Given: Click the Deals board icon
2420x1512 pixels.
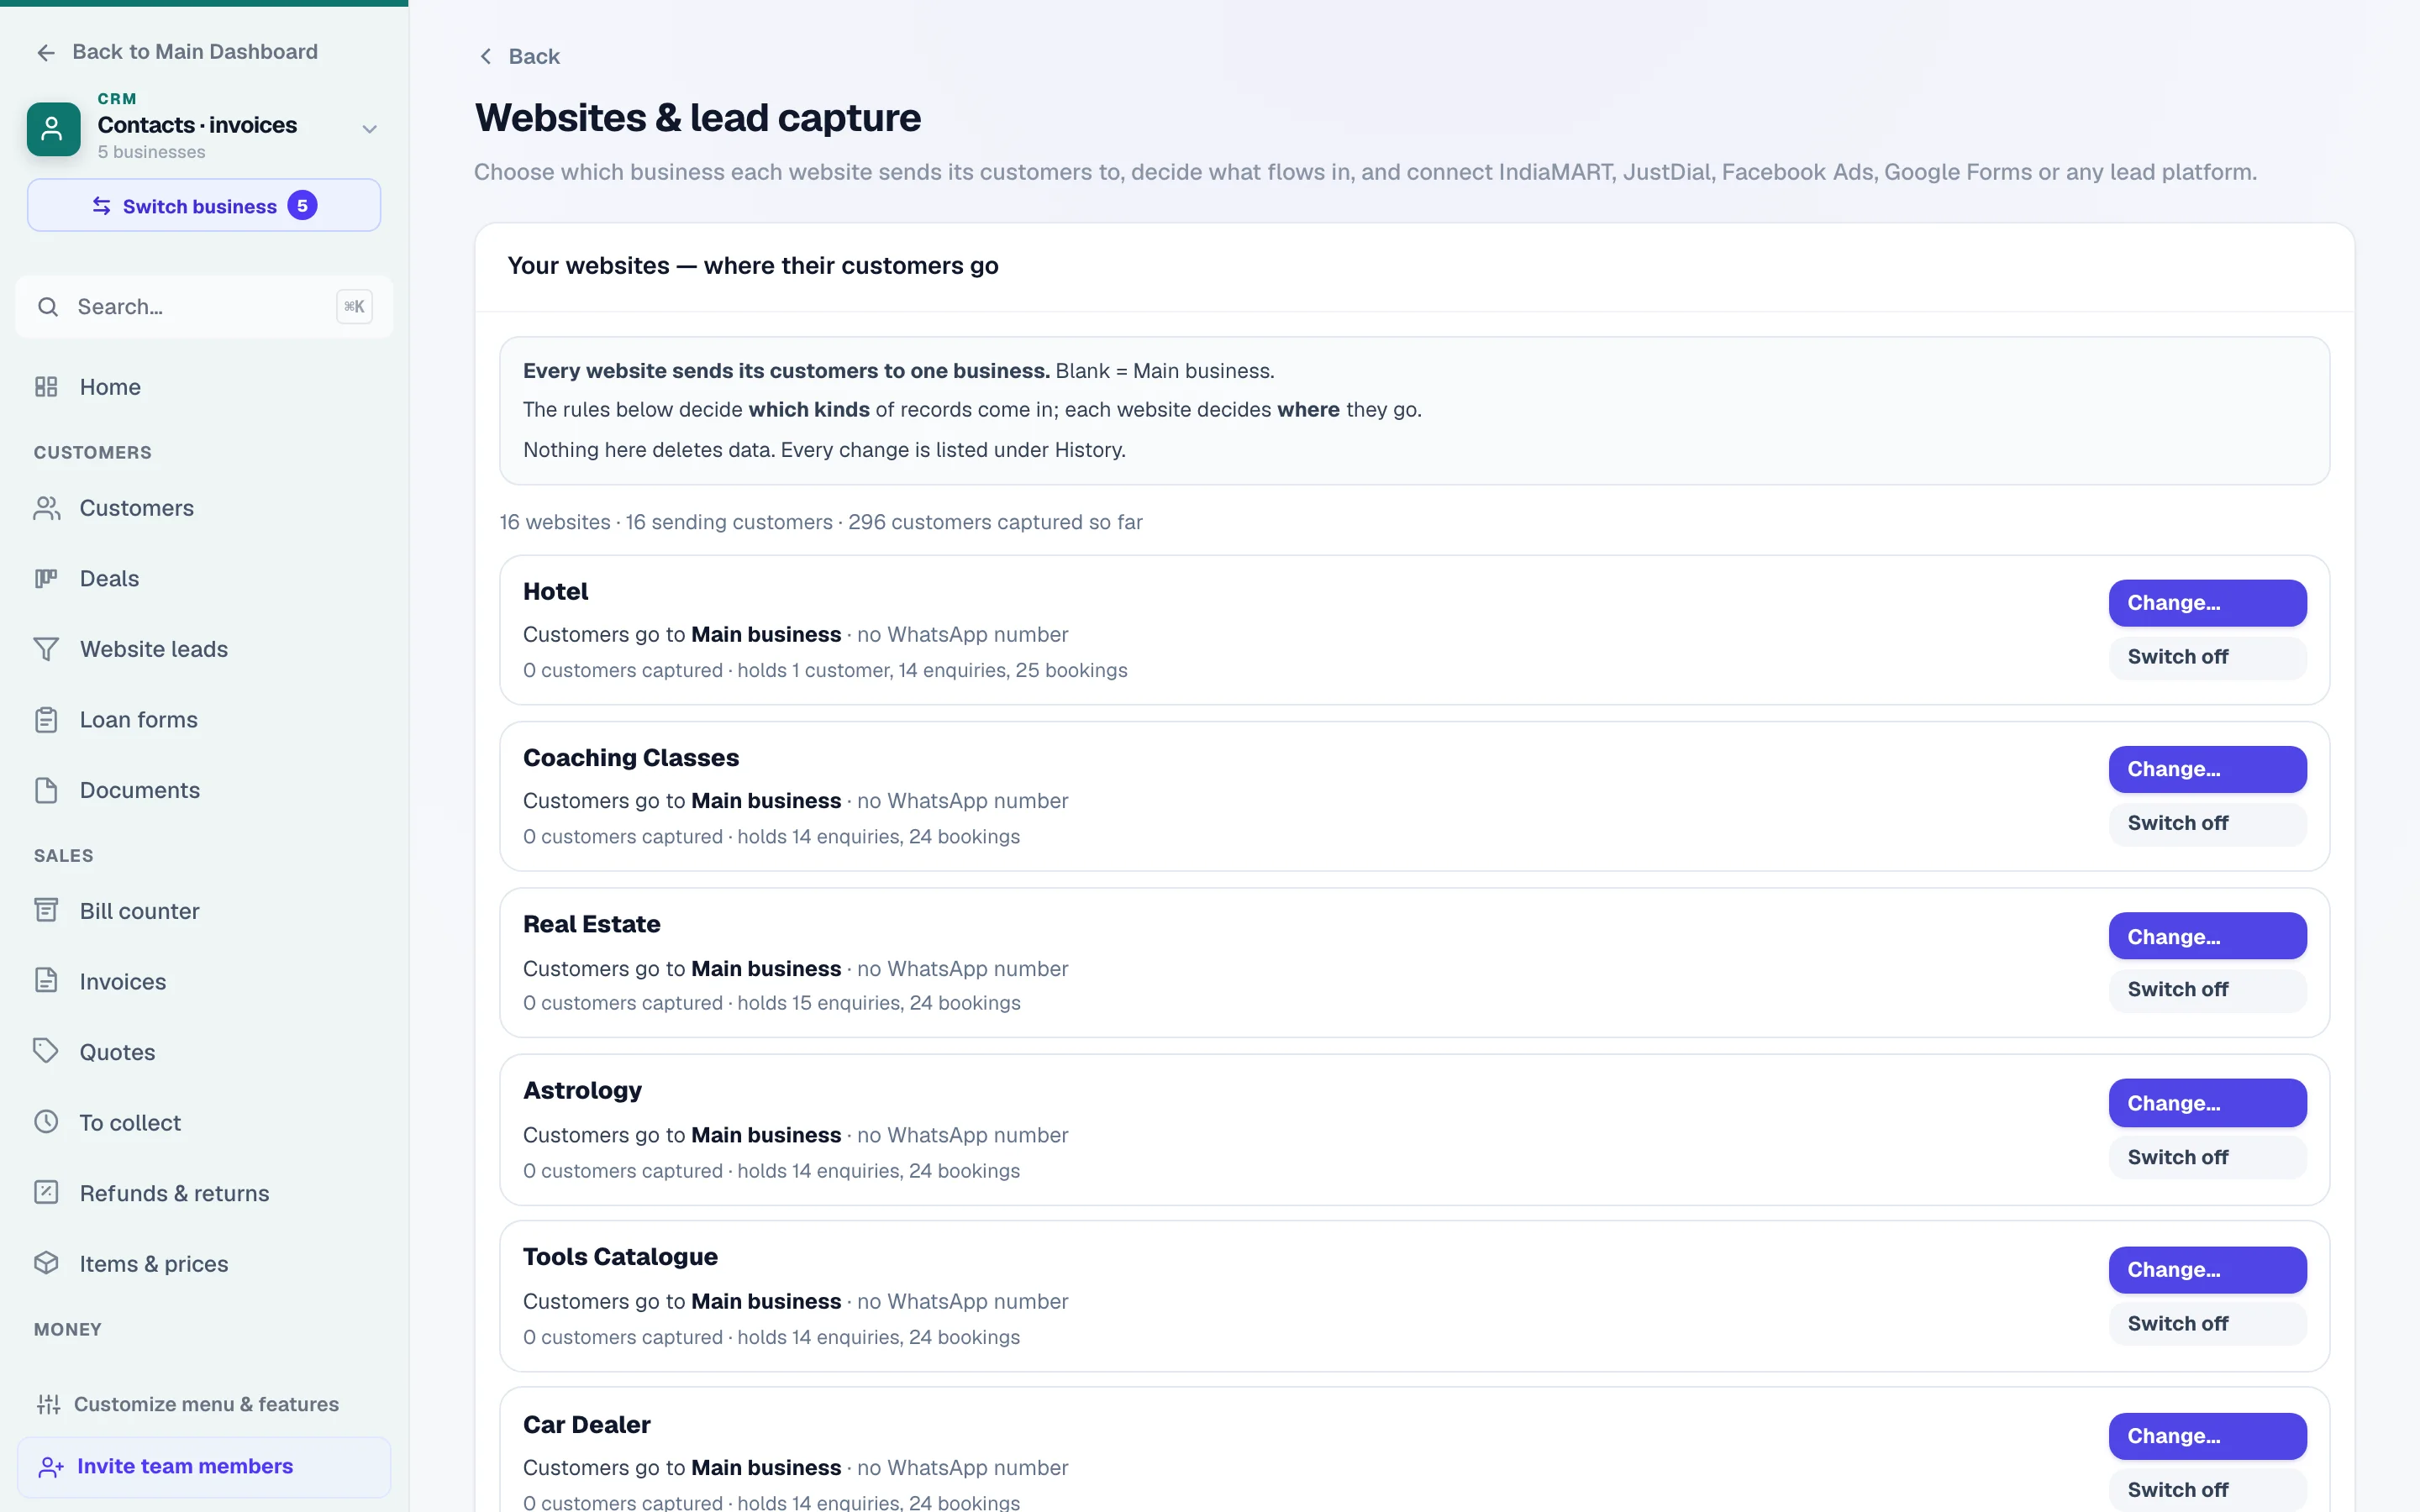Looking at the screenshot, I should (x=46, y=578).
